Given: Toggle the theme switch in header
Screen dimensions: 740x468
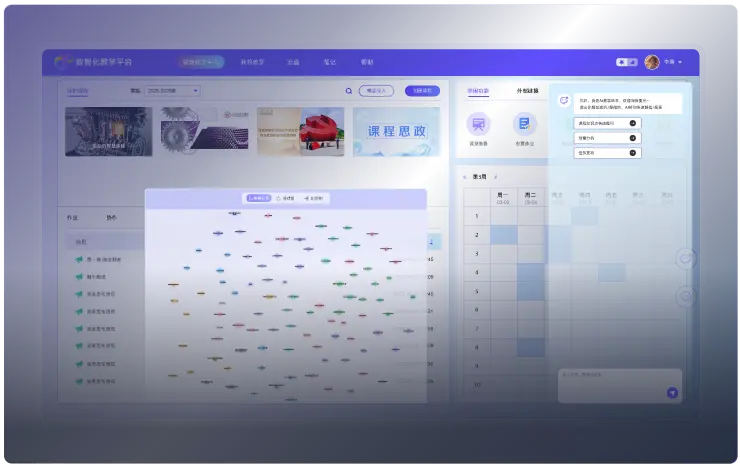Looking at the screenshot, I should tap(626, 62).
